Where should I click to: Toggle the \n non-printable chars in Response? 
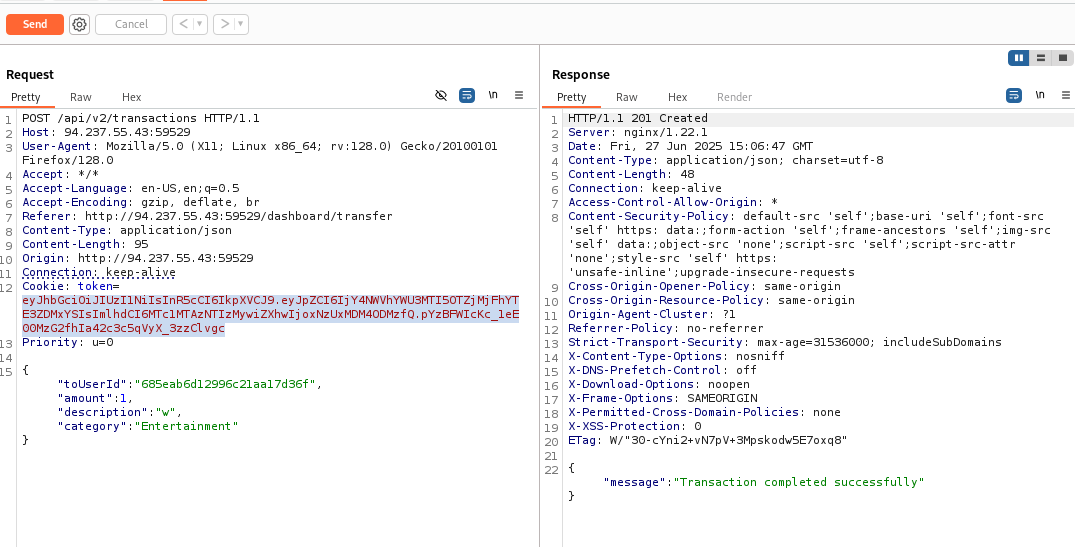(x=1040, y=96)
